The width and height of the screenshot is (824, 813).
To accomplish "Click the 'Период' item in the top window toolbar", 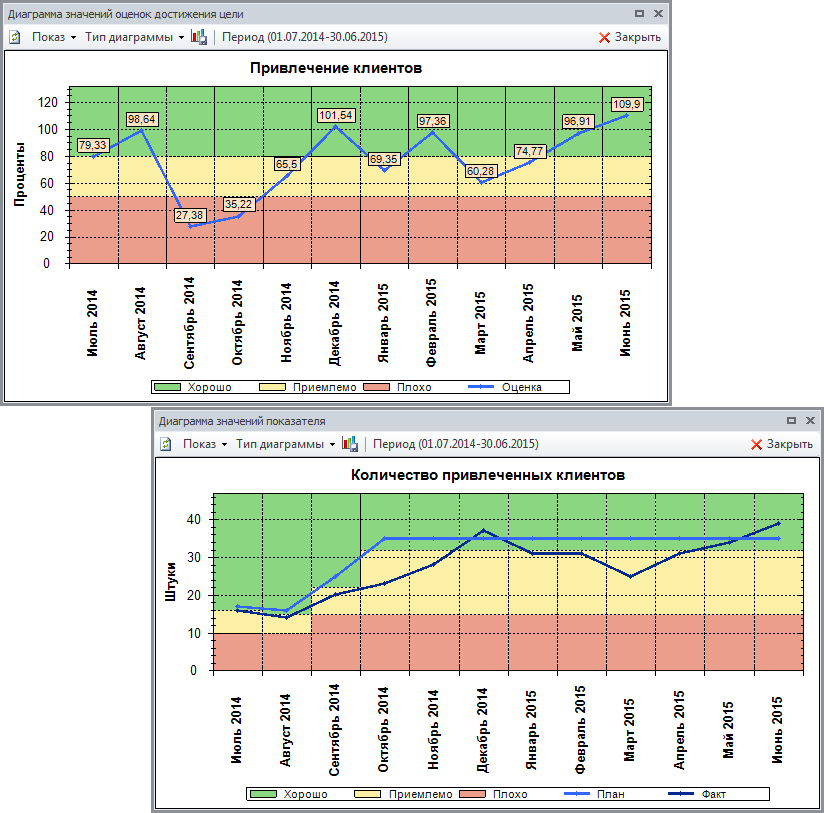I will [x=305, y=37].
